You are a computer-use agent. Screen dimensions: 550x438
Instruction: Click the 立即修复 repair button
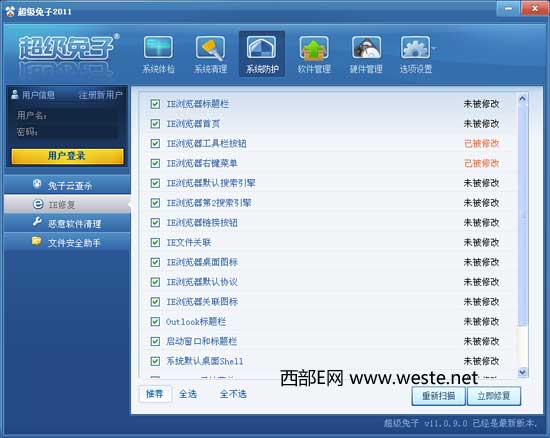494,396
